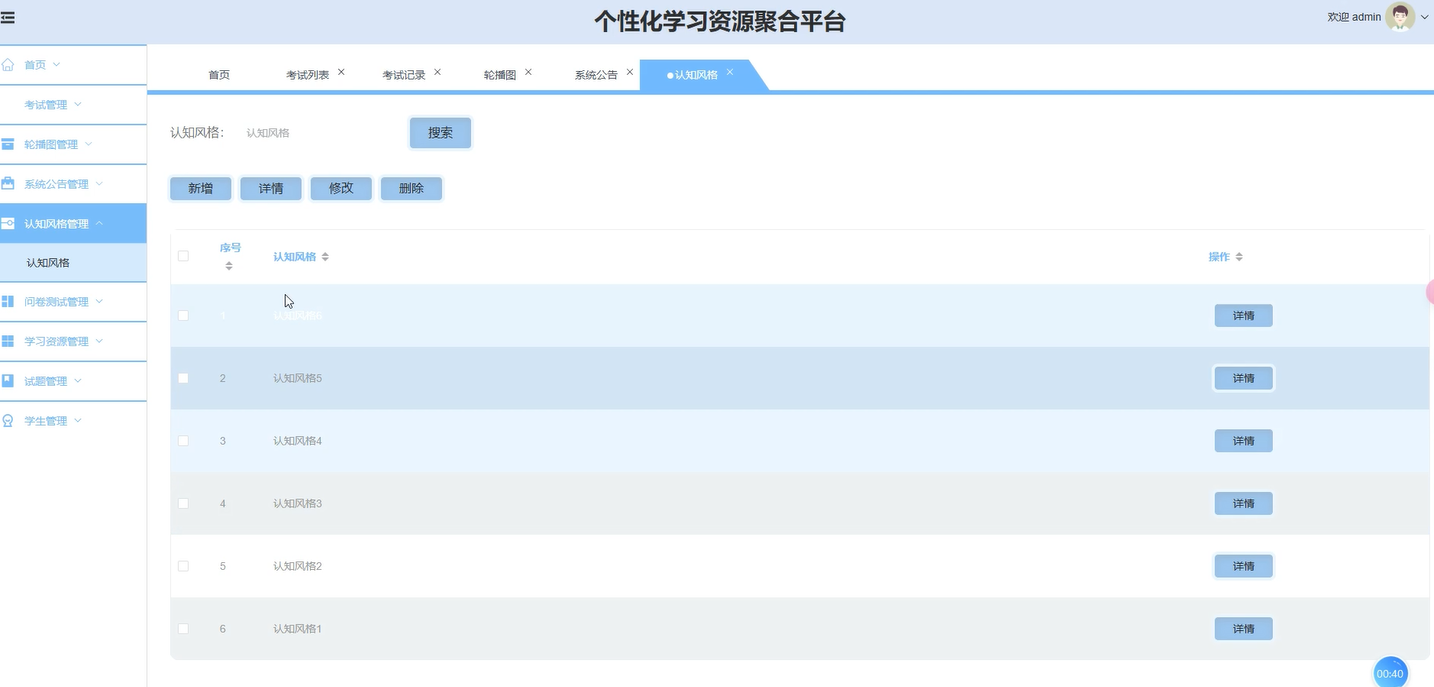Click the toolbar 详情 button
This screenshot has height=687, width=1434.
click(271, 188)
